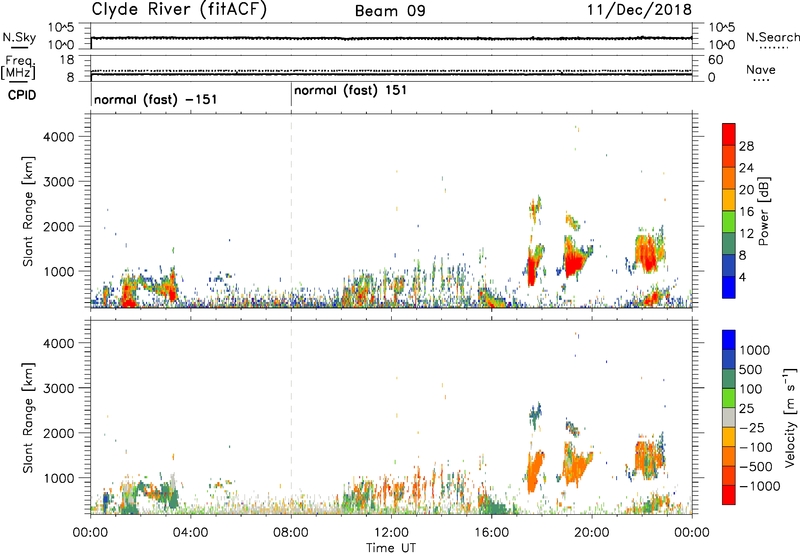Click power colorbar tick label '4'

[x=742, y=277]
